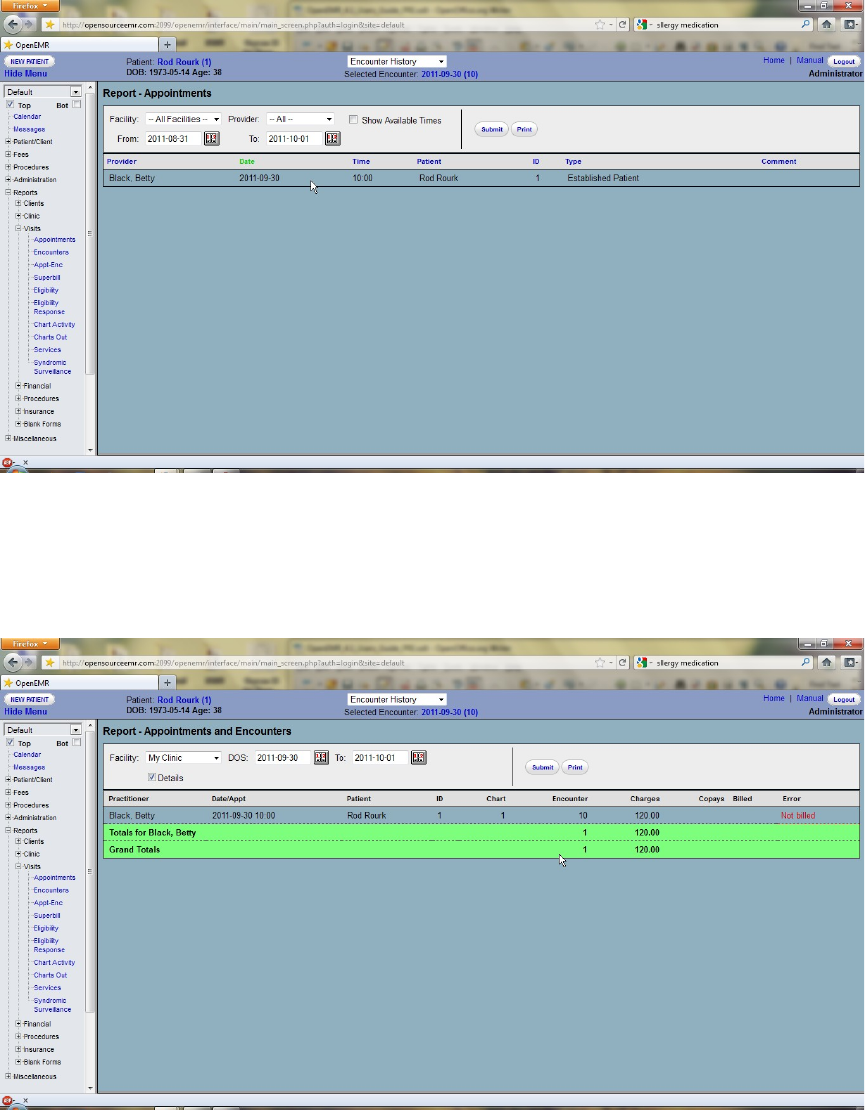Click Firefox forward arrow in Appointments-only report window
Screen dimensions: 865x1110
(x=29, y=24)
